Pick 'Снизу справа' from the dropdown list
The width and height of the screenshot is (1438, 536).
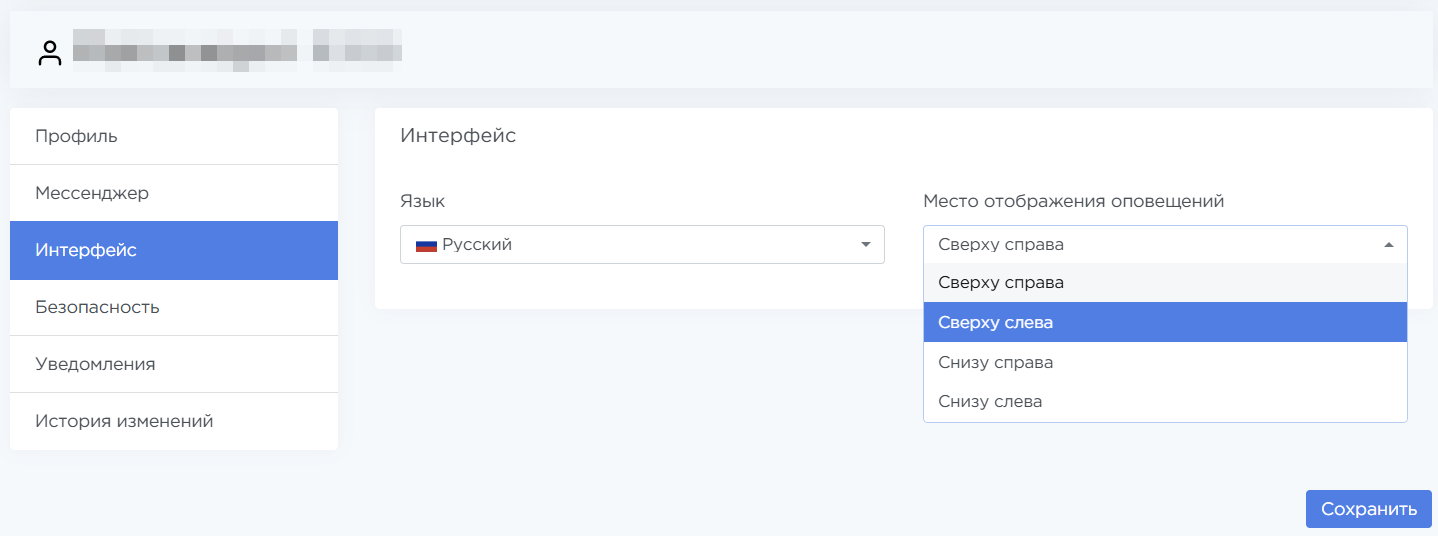click(x=995, y=362)
